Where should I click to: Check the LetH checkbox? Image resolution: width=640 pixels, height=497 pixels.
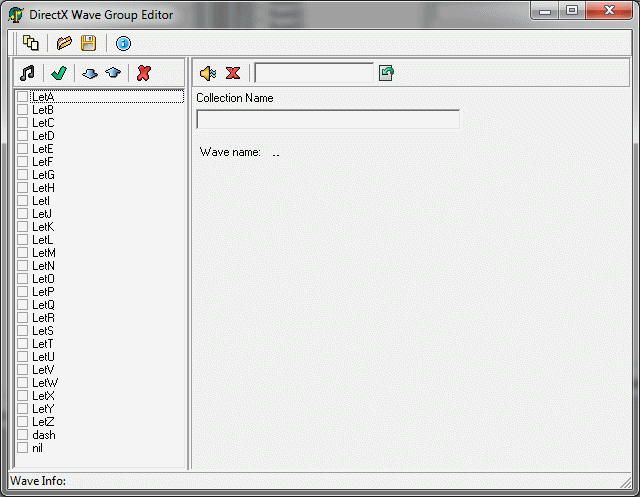(x=23, y=188)
